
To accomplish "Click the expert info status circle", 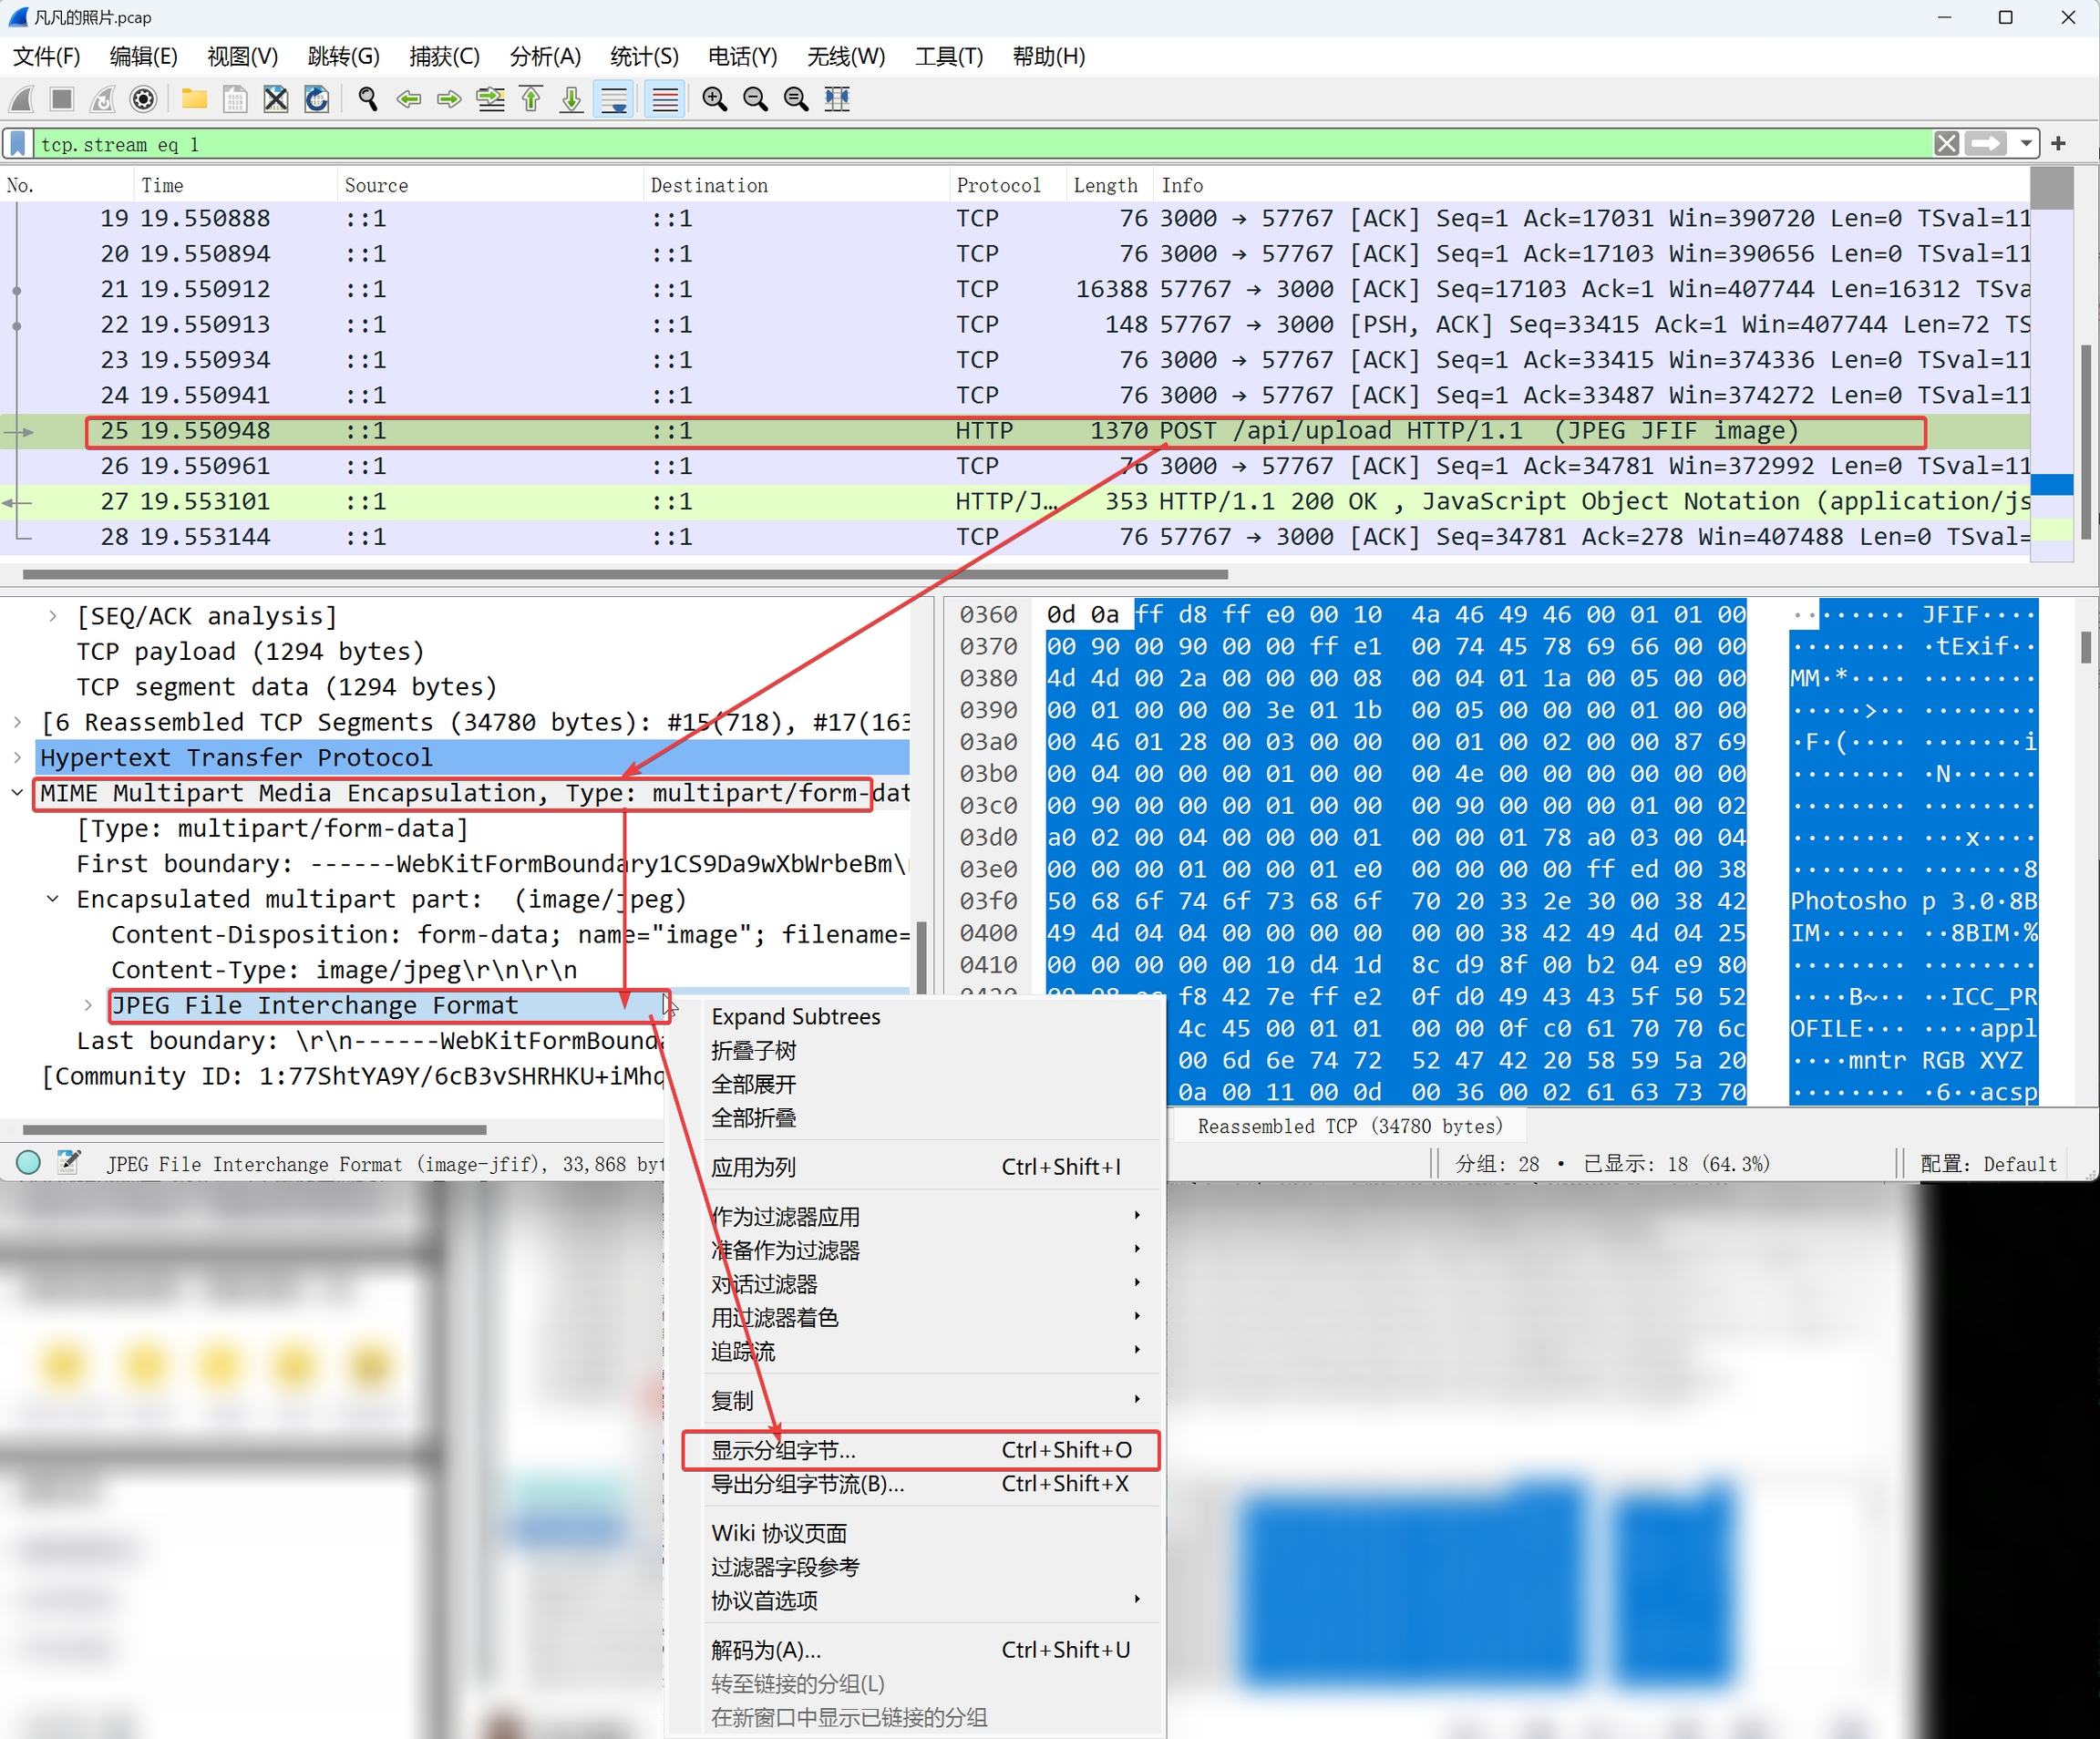I will (x=28, y=1163).
